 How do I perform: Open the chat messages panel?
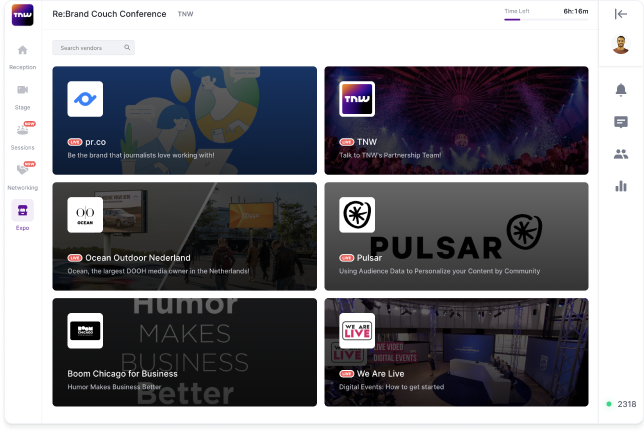[x=620, y=122]
